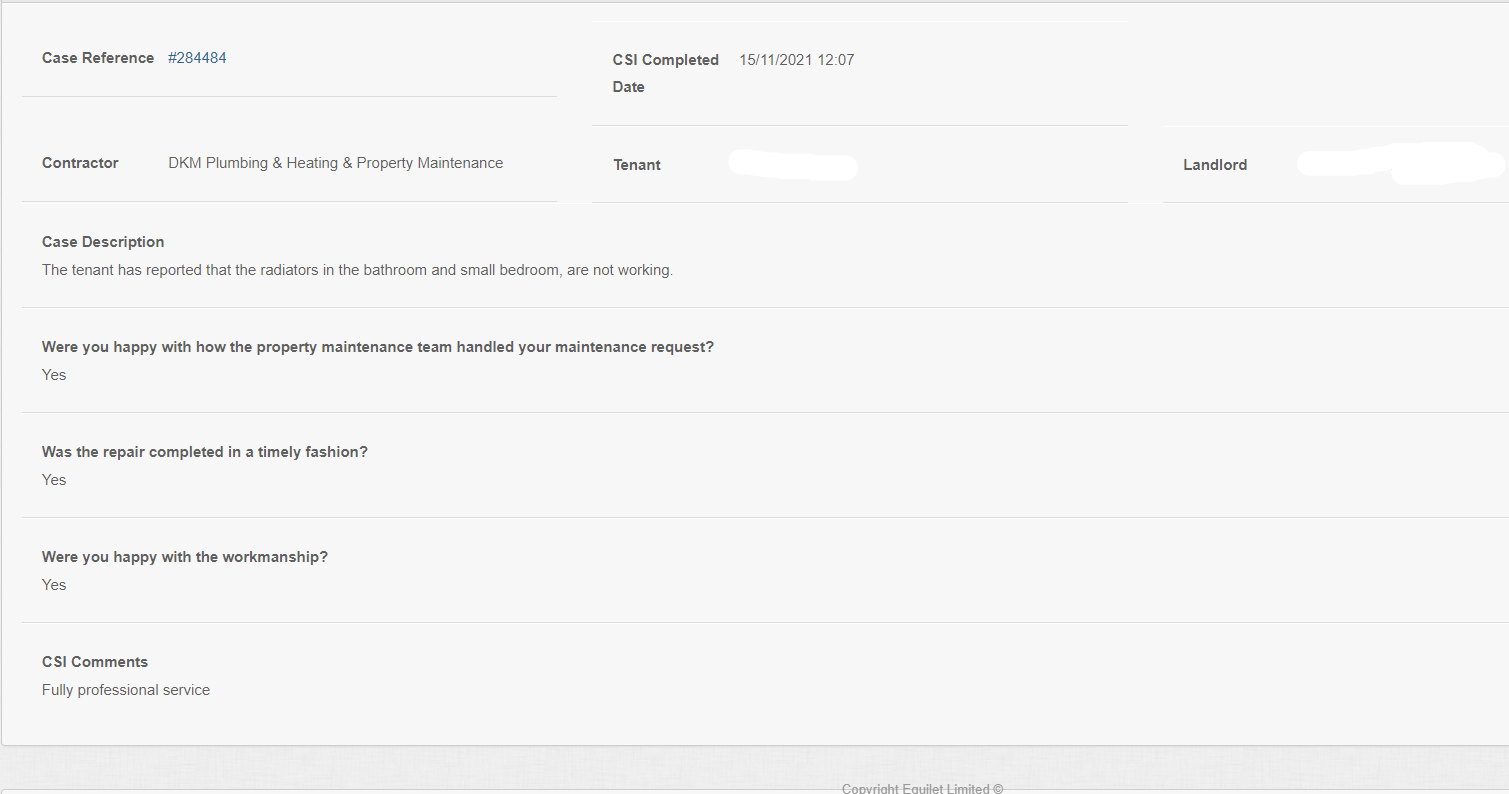The height and width of the screenshot is (794, 1509).
Task: Select the CSI Completed Date label
Action: tap(665, 73)
